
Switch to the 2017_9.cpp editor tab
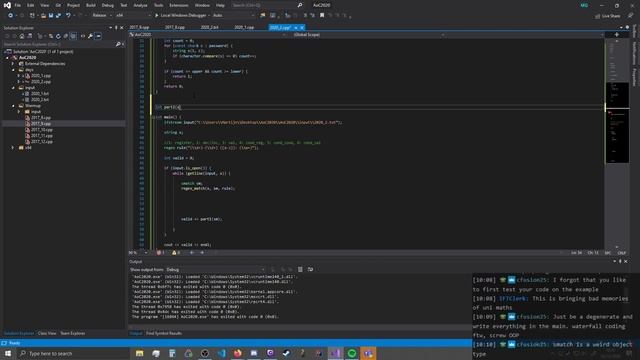(139, 27)
